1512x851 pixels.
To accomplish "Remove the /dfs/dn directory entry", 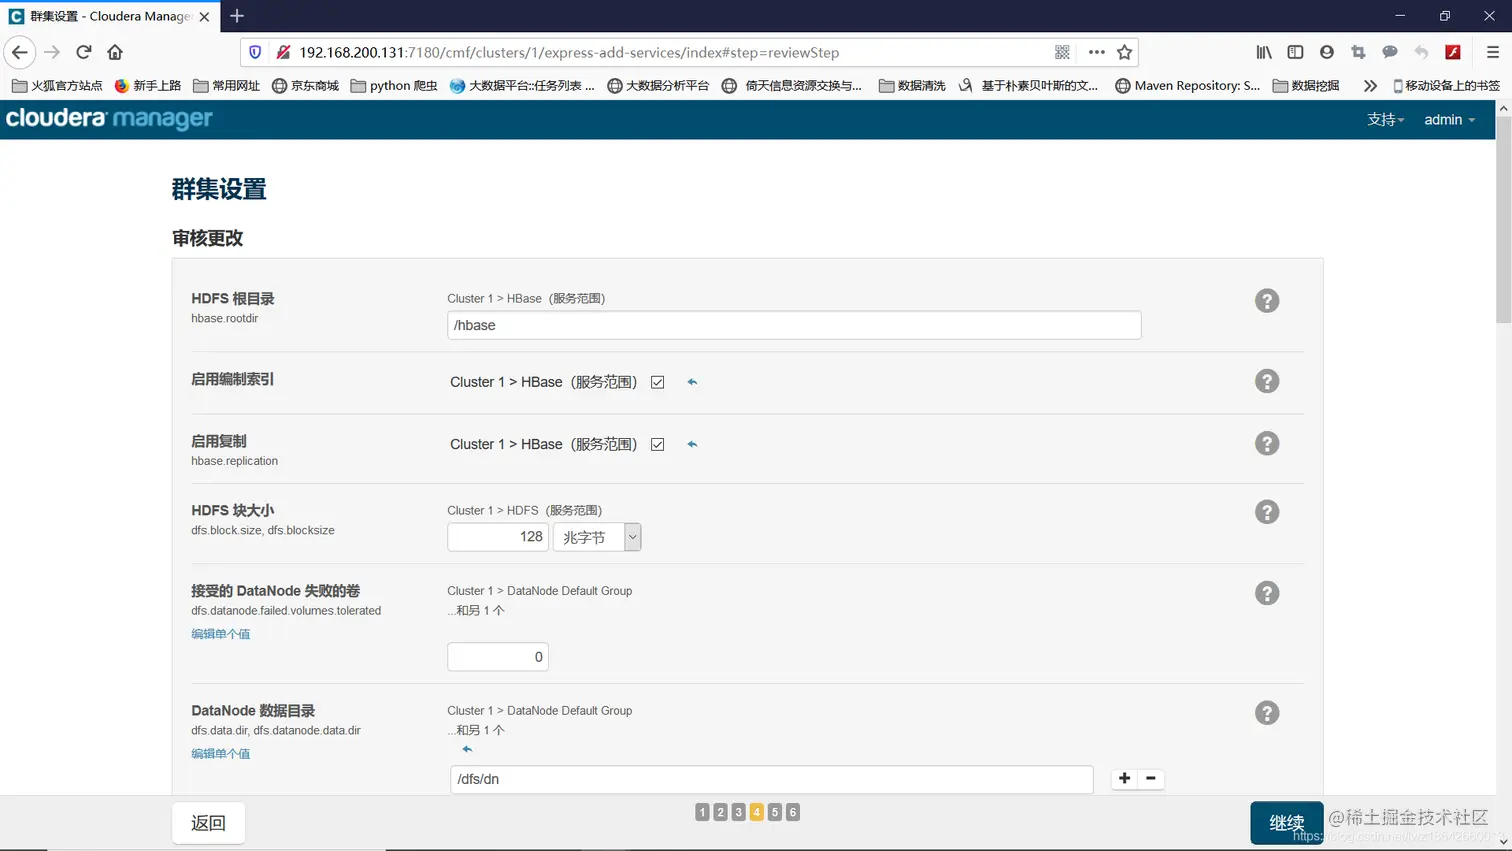I will click(1151, 778).
